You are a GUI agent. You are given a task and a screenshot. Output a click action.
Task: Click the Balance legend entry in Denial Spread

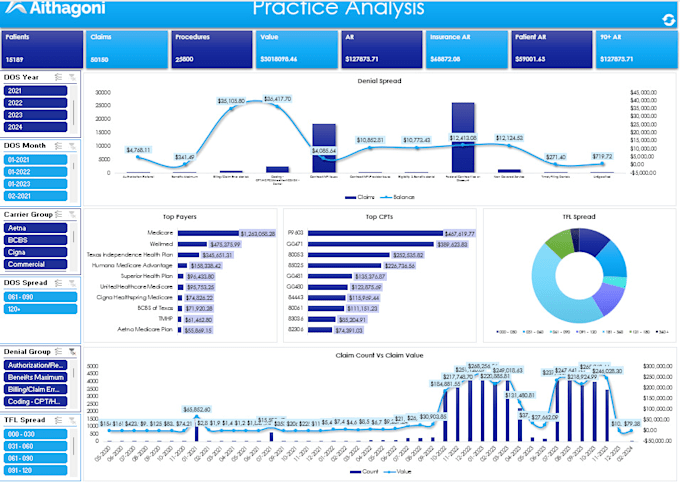click(397, 197)
